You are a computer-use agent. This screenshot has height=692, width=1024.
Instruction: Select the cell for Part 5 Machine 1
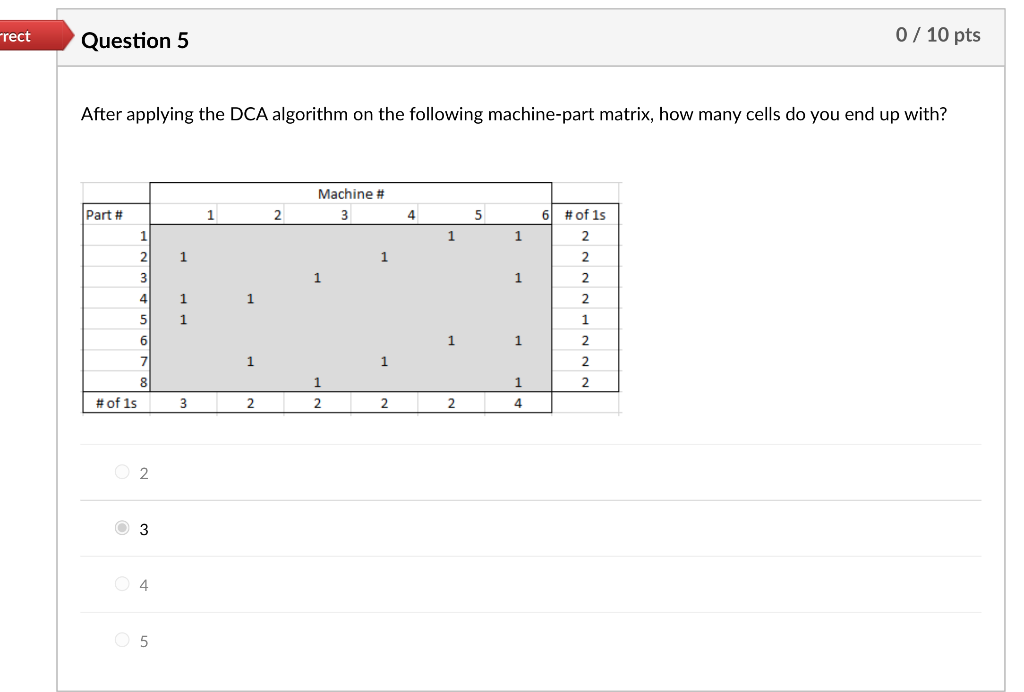pyautogui.click(x=183, y=320)
